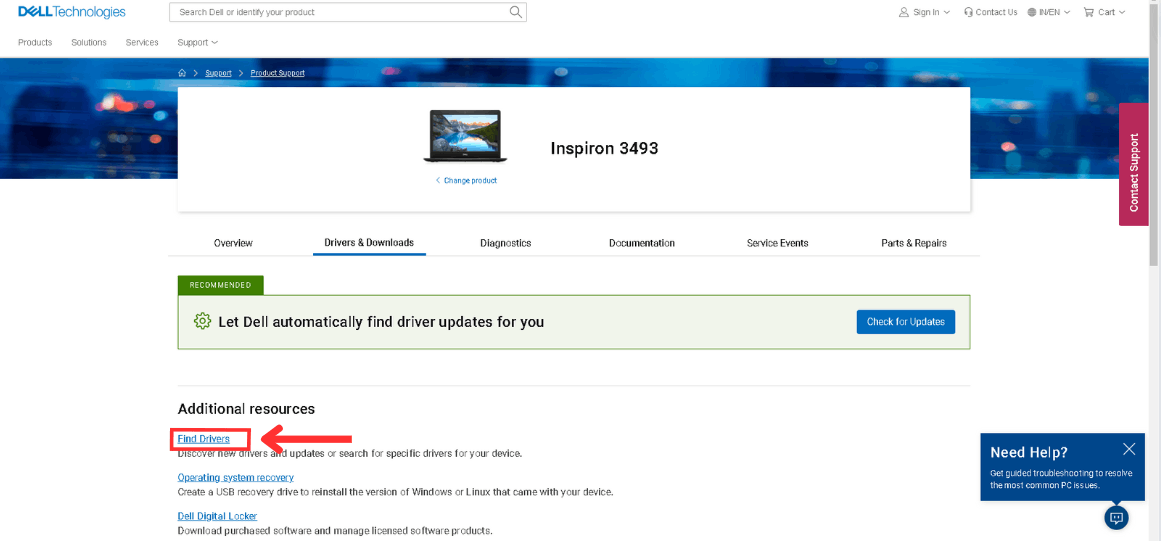
Task: Select the Drivers & Downloads tab
Action: 369,243
